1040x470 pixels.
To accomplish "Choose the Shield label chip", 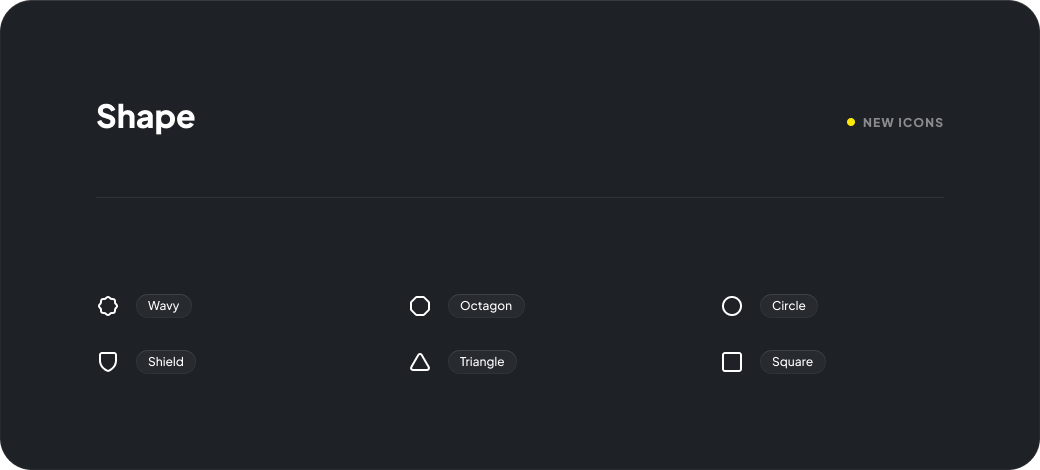I will click(166, 362).
